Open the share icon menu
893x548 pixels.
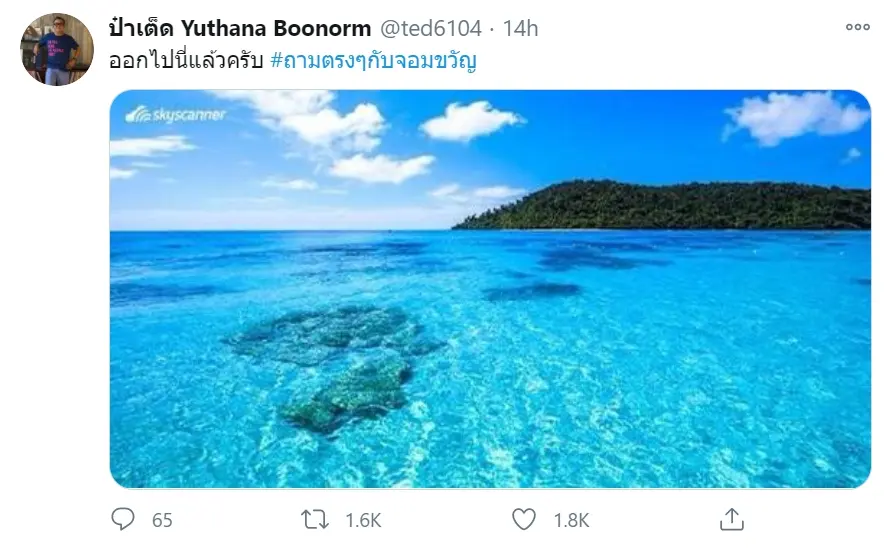tap(731, 519)
